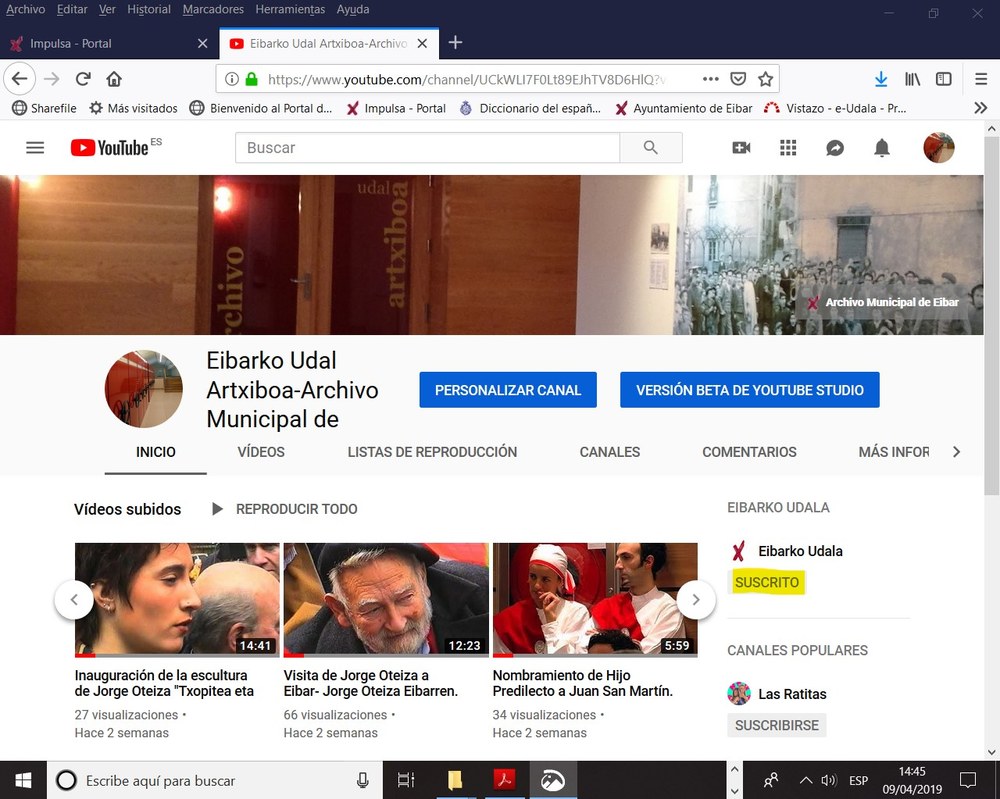1000x799 pixels.
Task: Open the YouTube hamburger guide menu
Action: coord(35,148)
